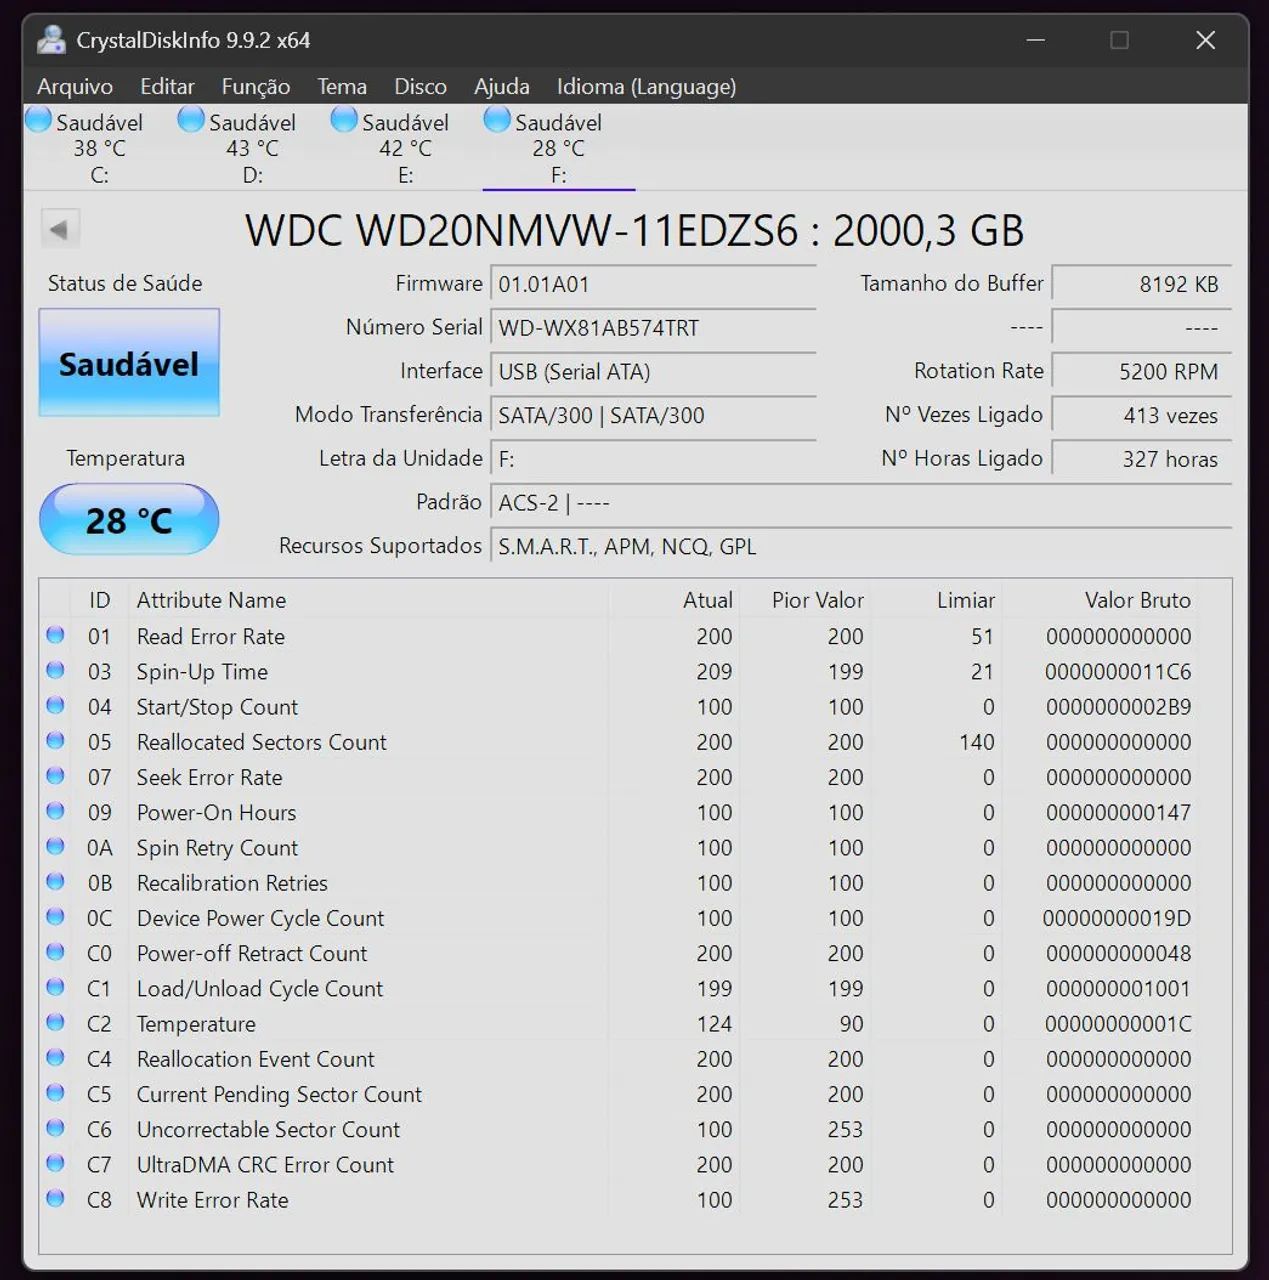The image size is (1269, 1280).
Task: Open the Disco menu
Action: coord(420,87)
